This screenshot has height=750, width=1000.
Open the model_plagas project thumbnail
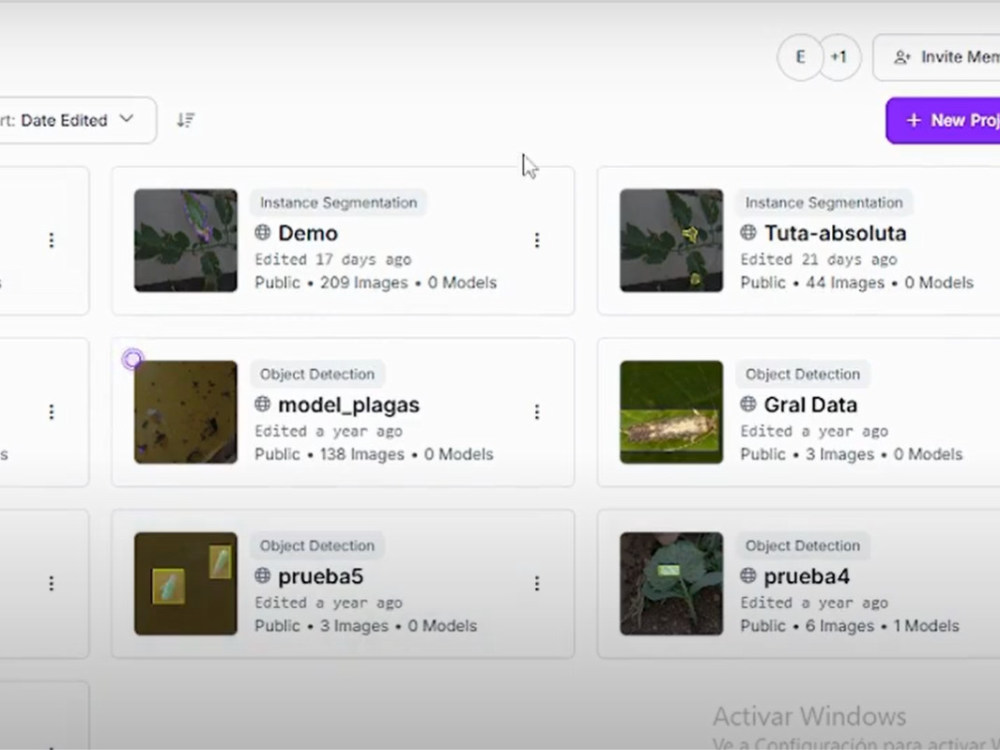pyautogui.click(x=186, y=412)
